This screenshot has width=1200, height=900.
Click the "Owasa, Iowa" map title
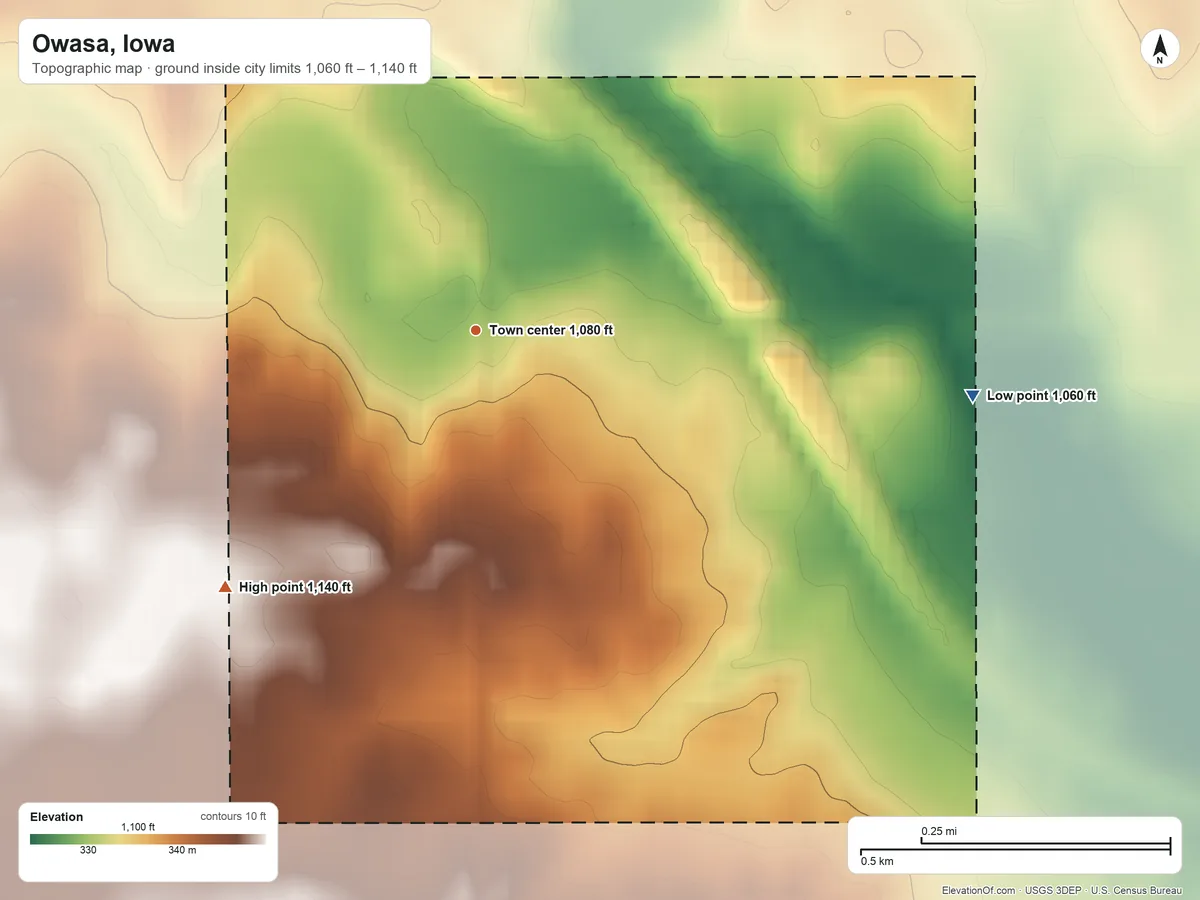tap(104, 44)
